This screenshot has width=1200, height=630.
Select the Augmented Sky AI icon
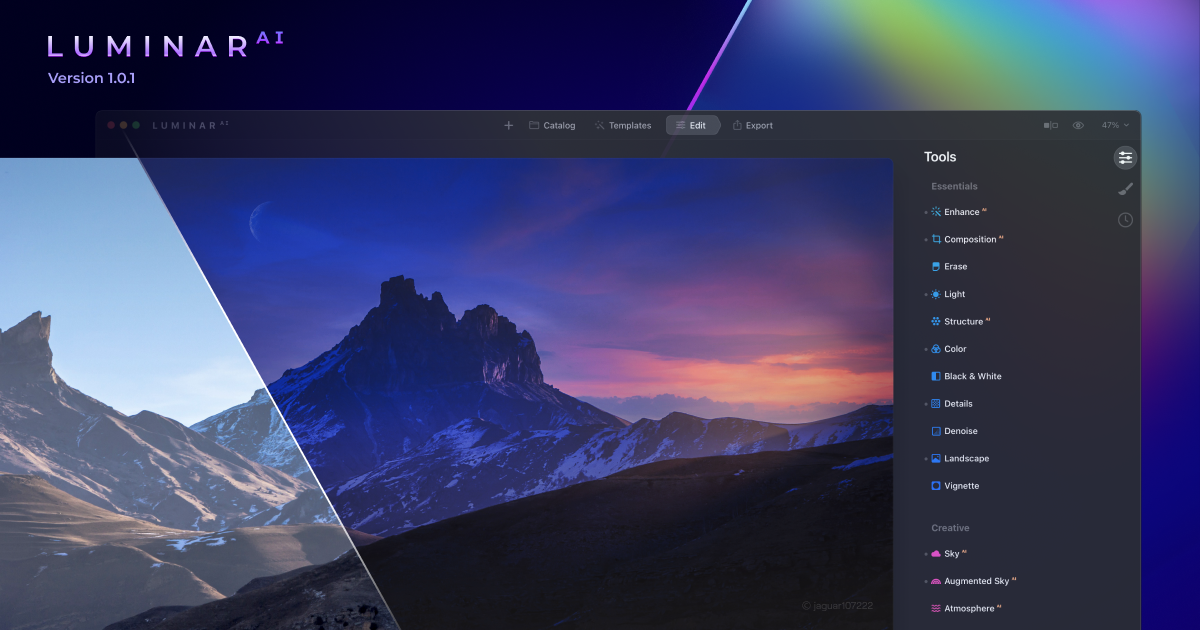point(936,581)
